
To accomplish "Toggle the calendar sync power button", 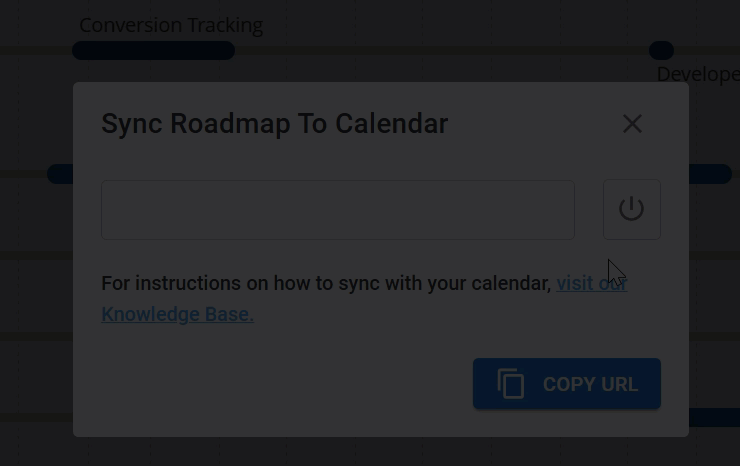I will 631,209.
